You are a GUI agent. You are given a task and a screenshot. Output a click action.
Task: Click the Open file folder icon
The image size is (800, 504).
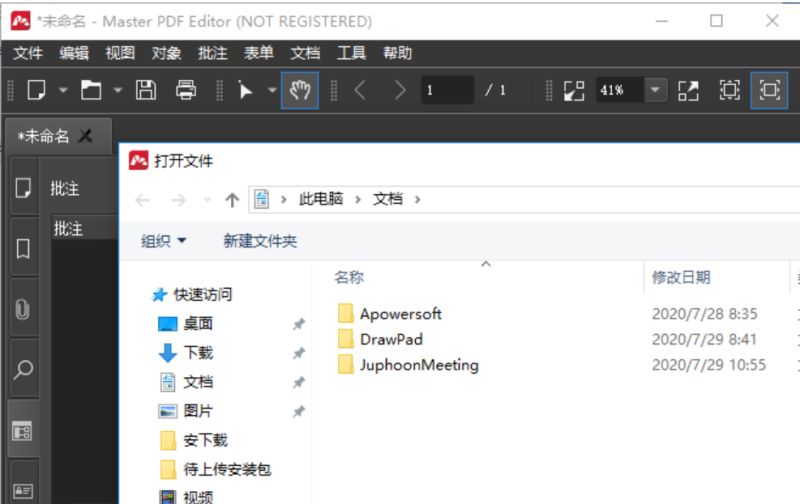(x=91, y=90)
